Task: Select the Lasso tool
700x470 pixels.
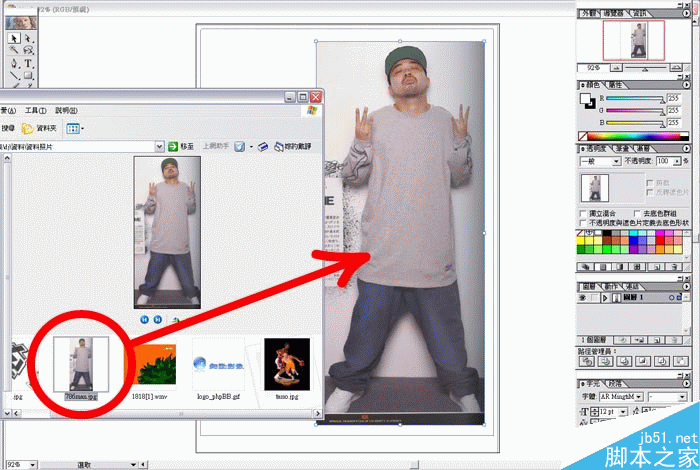Action: (x=29, y=50)
